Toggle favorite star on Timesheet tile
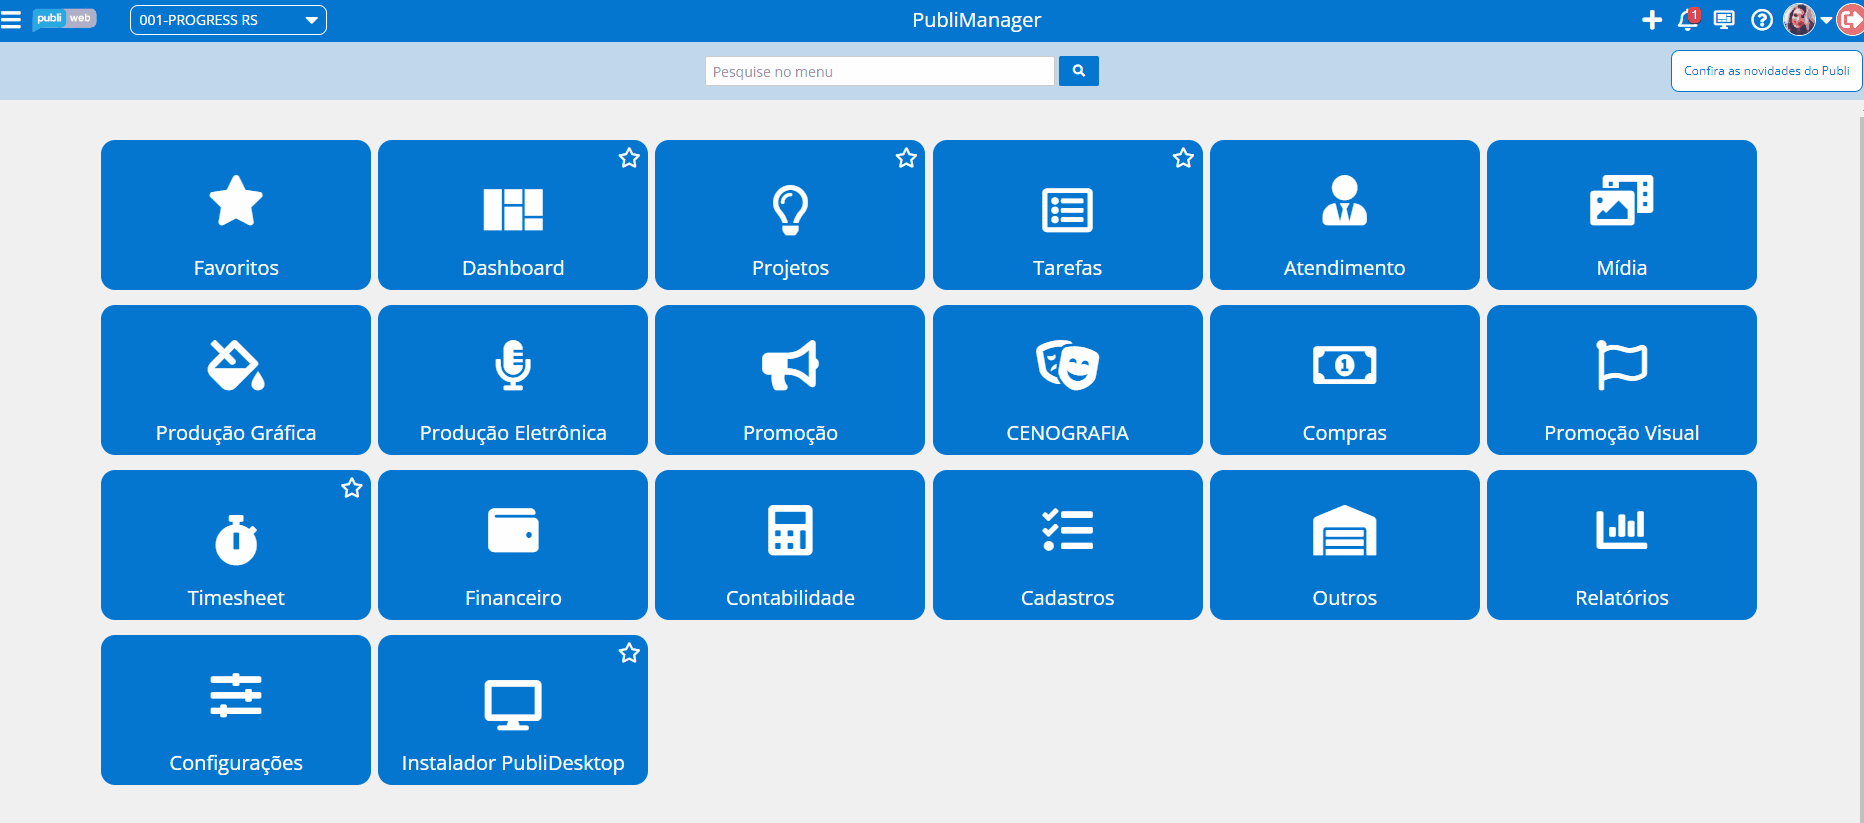1864x823 pixels. 352,488
